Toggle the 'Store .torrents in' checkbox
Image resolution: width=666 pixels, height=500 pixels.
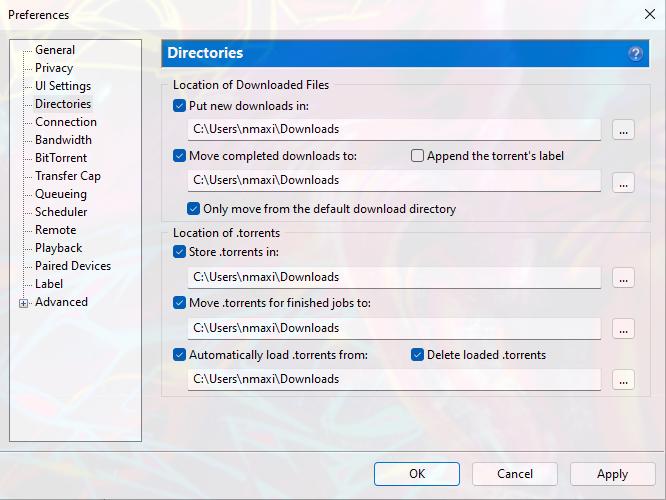click(x=179, y=252)
